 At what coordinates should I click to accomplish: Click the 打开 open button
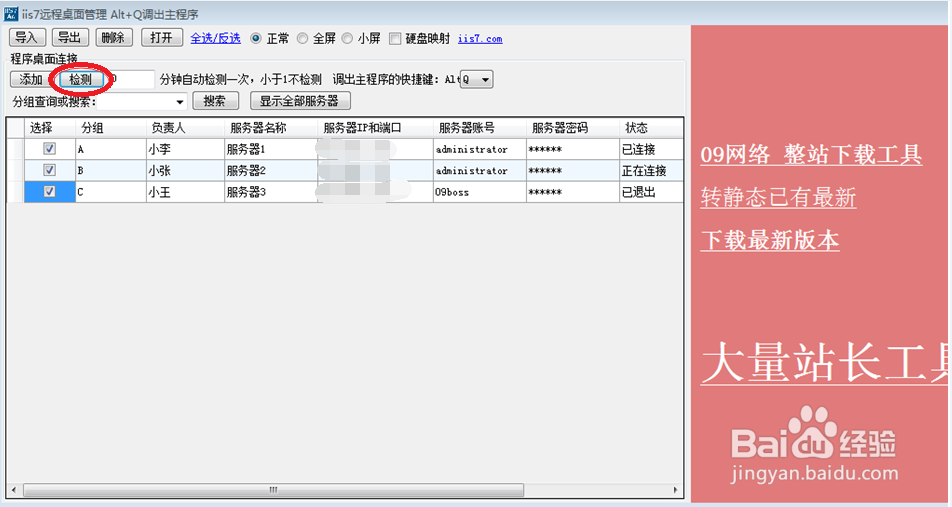point(162,38)
